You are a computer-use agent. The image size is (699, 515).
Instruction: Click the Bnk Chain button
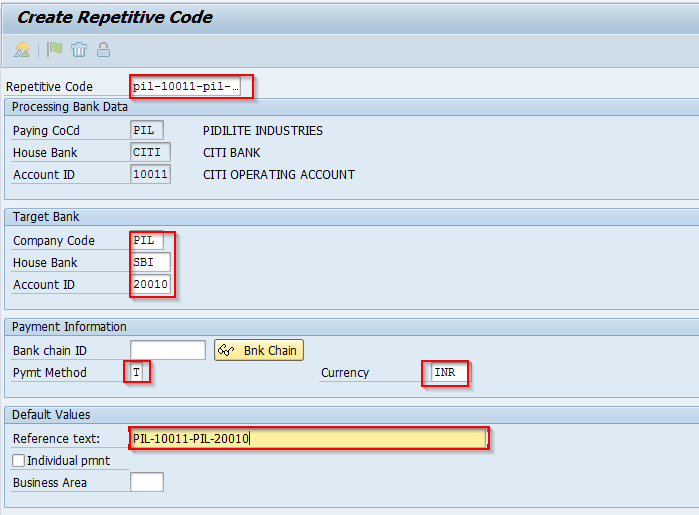(x=259, y=350)
